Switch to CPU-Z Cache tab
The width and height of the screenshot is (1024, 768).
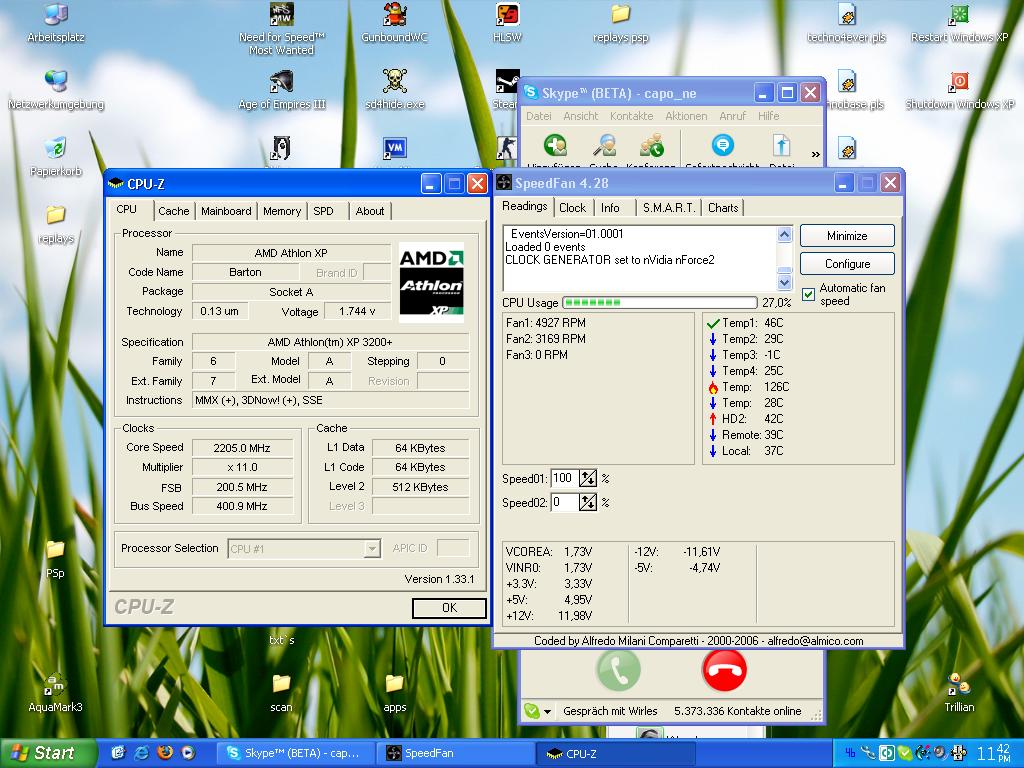click(x=174, y=211)
